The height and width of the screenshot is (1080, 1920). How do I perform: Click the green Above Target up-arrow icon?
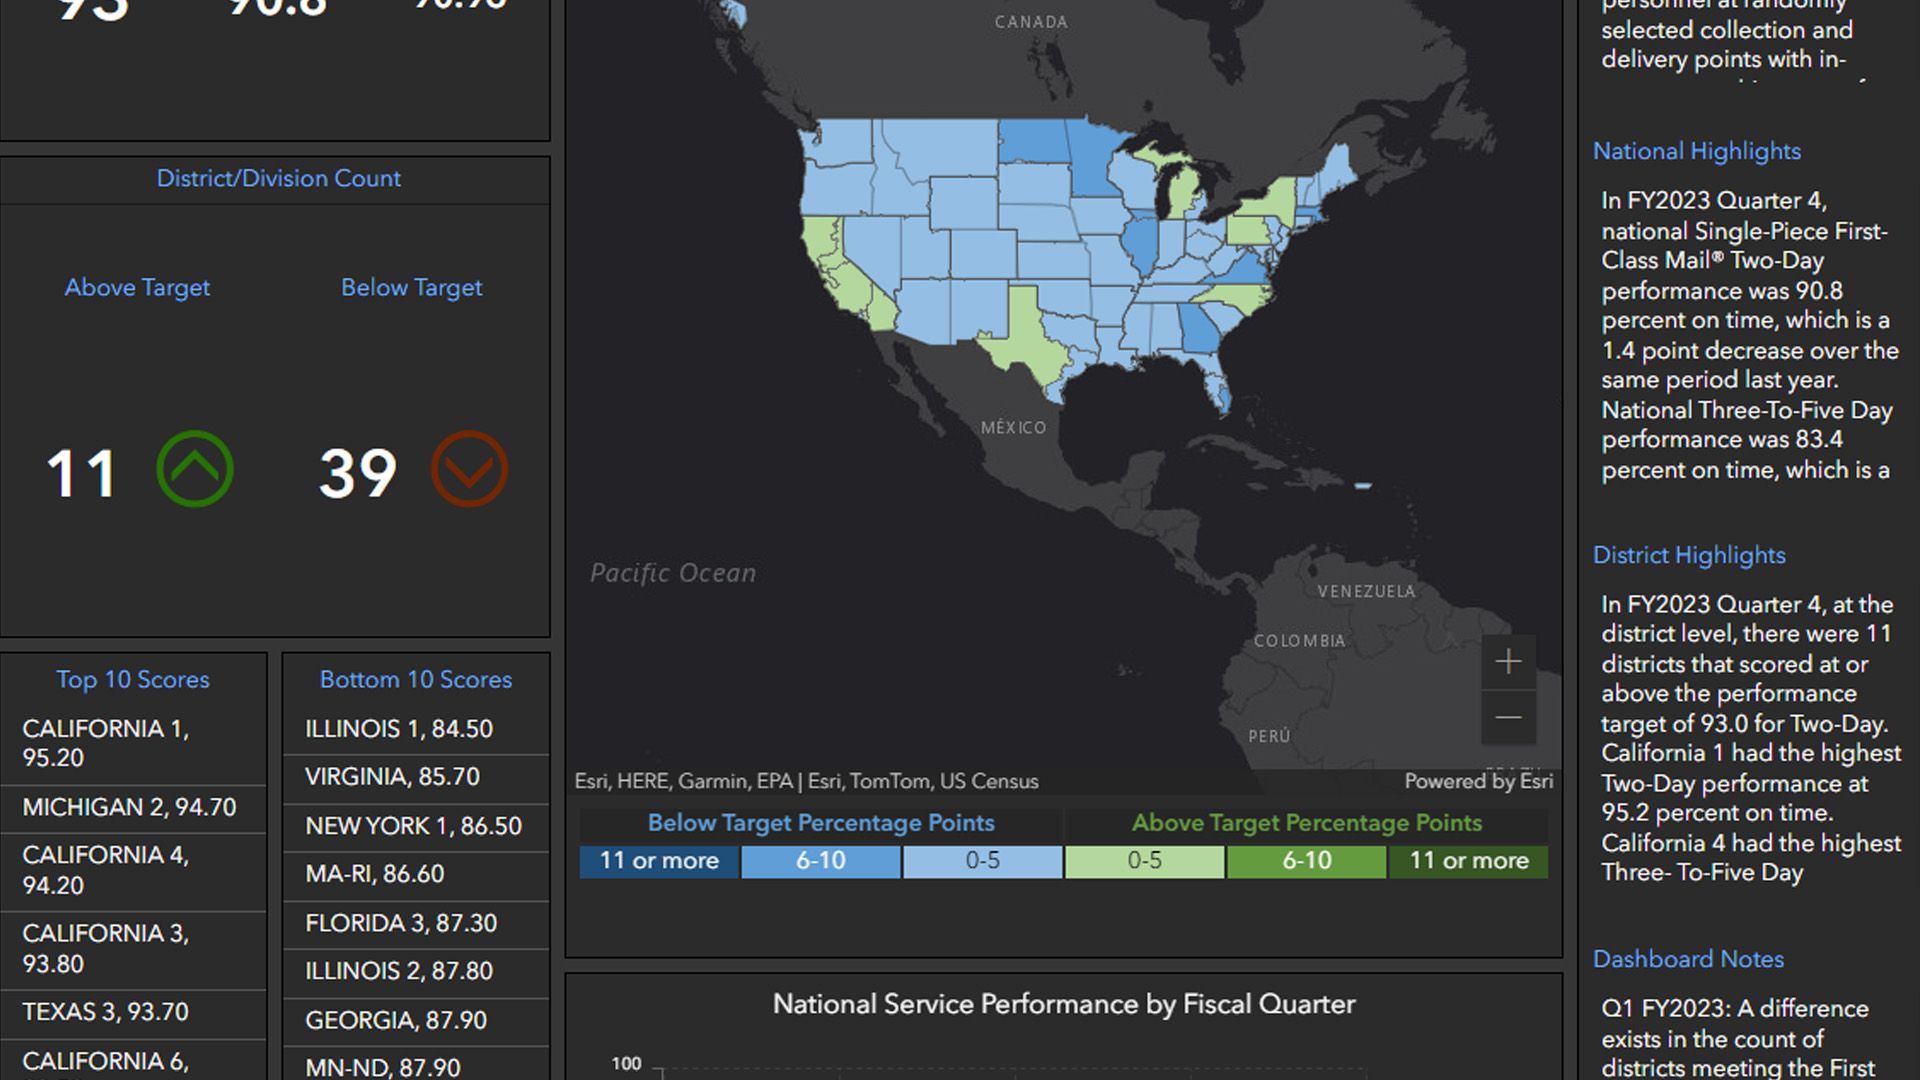(x=195, y=469)
